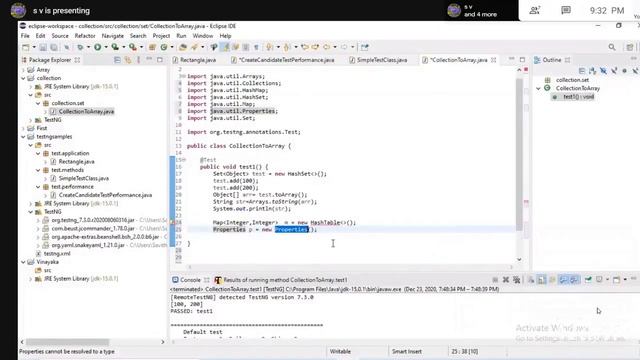Image resolution: width=640 pixels, height=360 pixels.
Task: Open the Debug button dropdown arrow
Action: pyautogui.click(x=88, y=47)
